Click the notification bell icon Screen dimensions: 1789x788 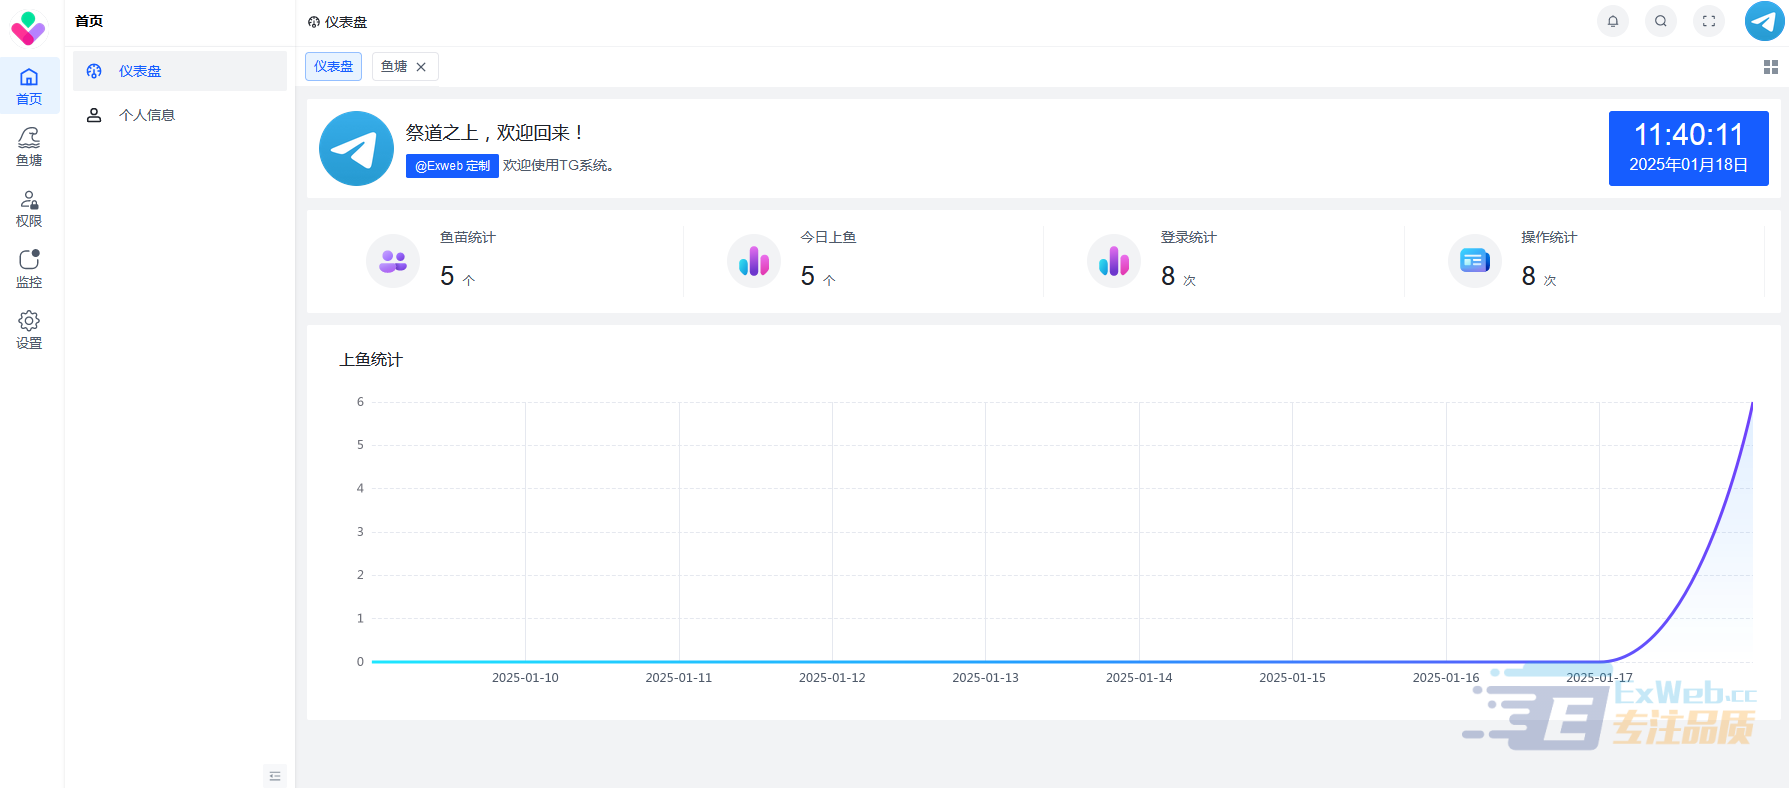[x=1613, y=21]
